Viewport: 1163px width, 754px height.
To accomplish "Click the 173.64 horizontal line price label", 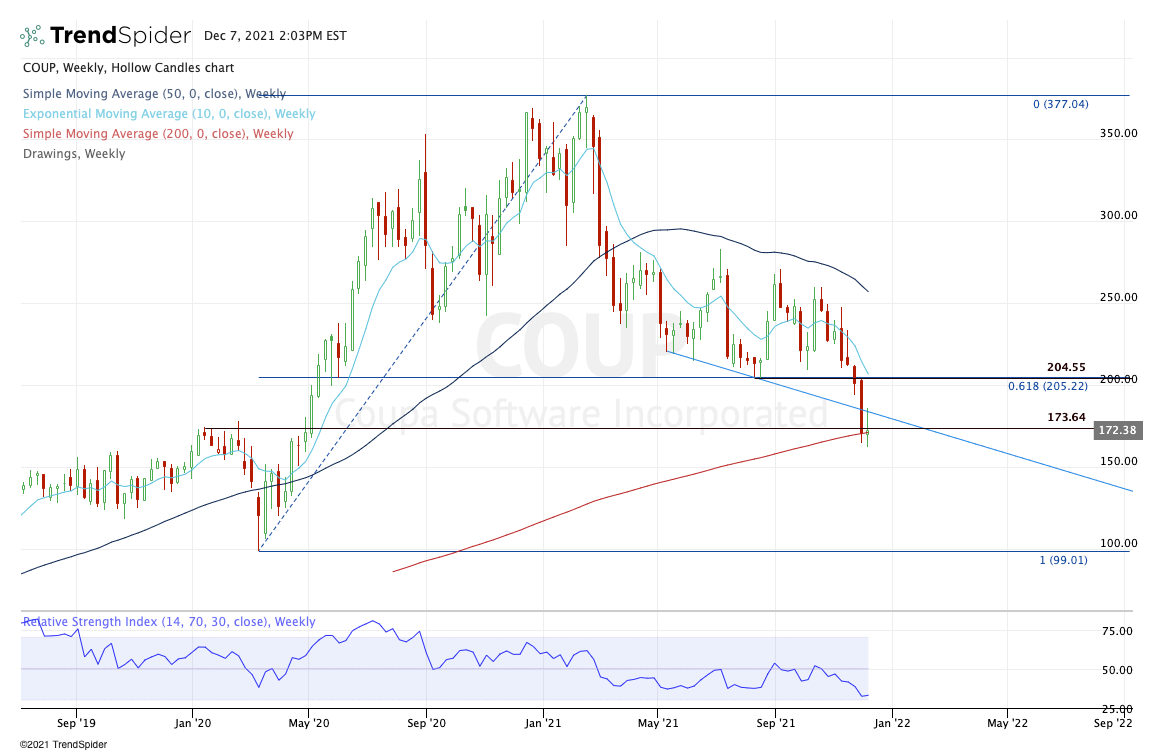I will point(1066,417).
